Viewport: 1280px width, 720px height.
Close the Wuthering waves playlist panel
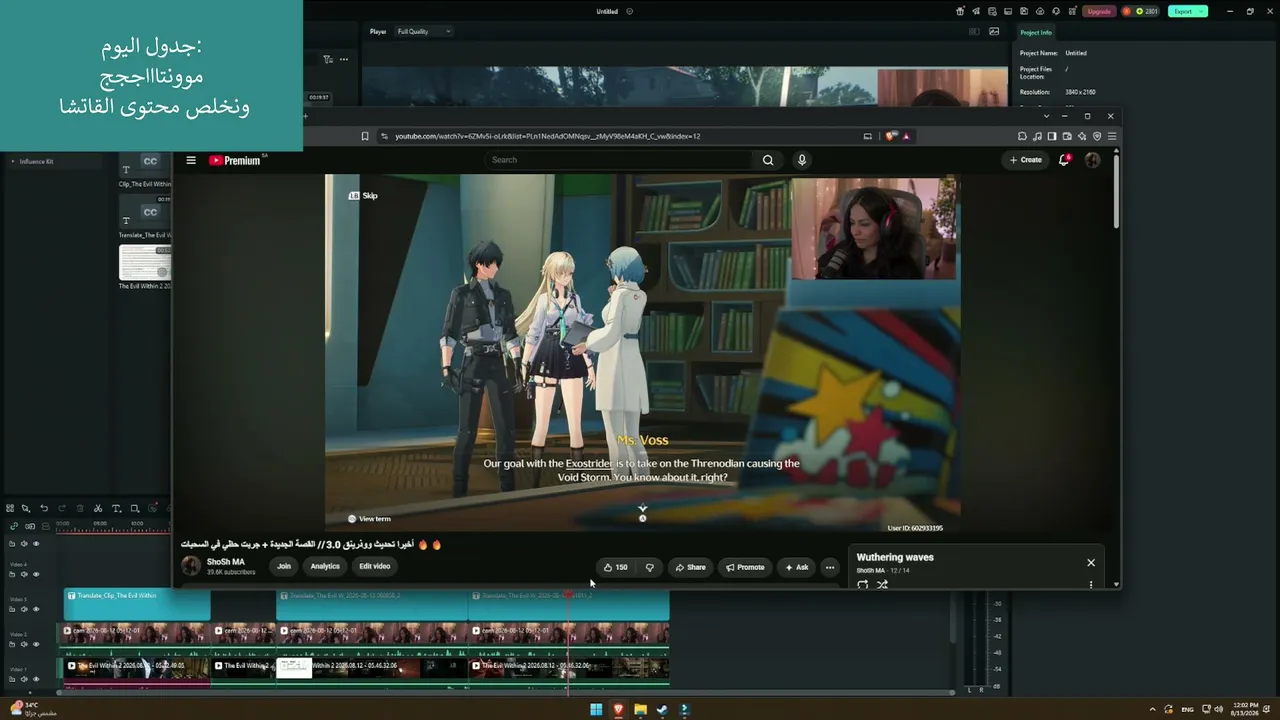pyautogui.click(x=1091, y=562)
